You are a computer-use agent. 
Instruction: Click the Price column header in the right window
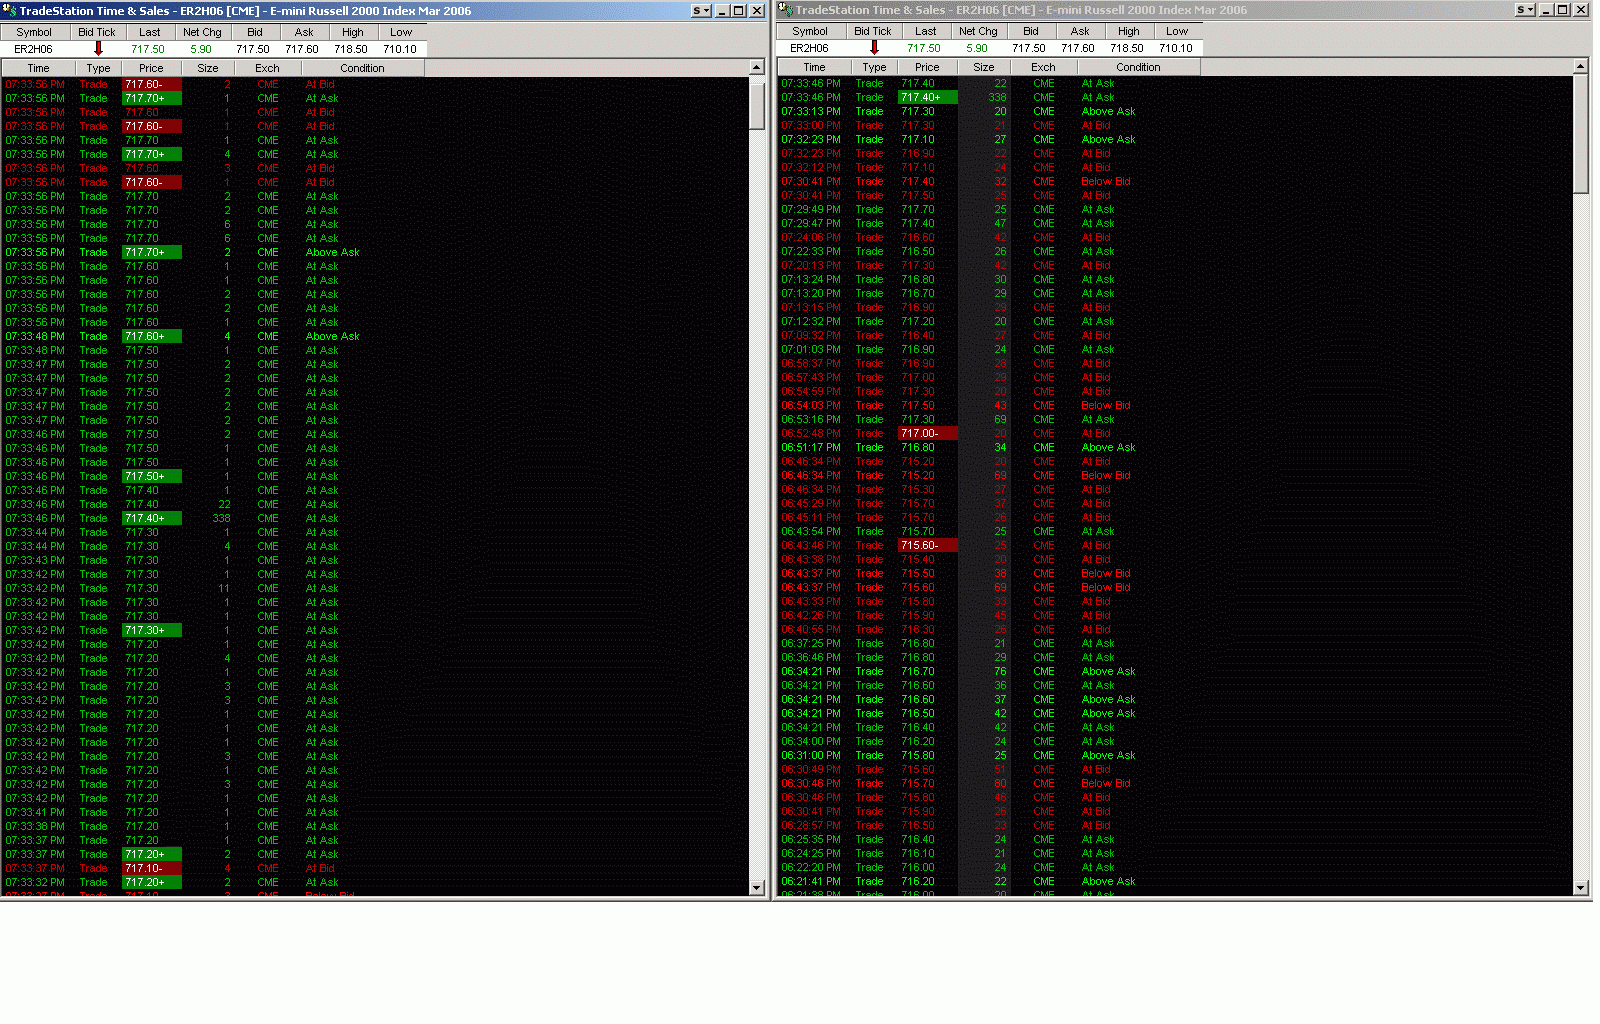tap(927, 67)
